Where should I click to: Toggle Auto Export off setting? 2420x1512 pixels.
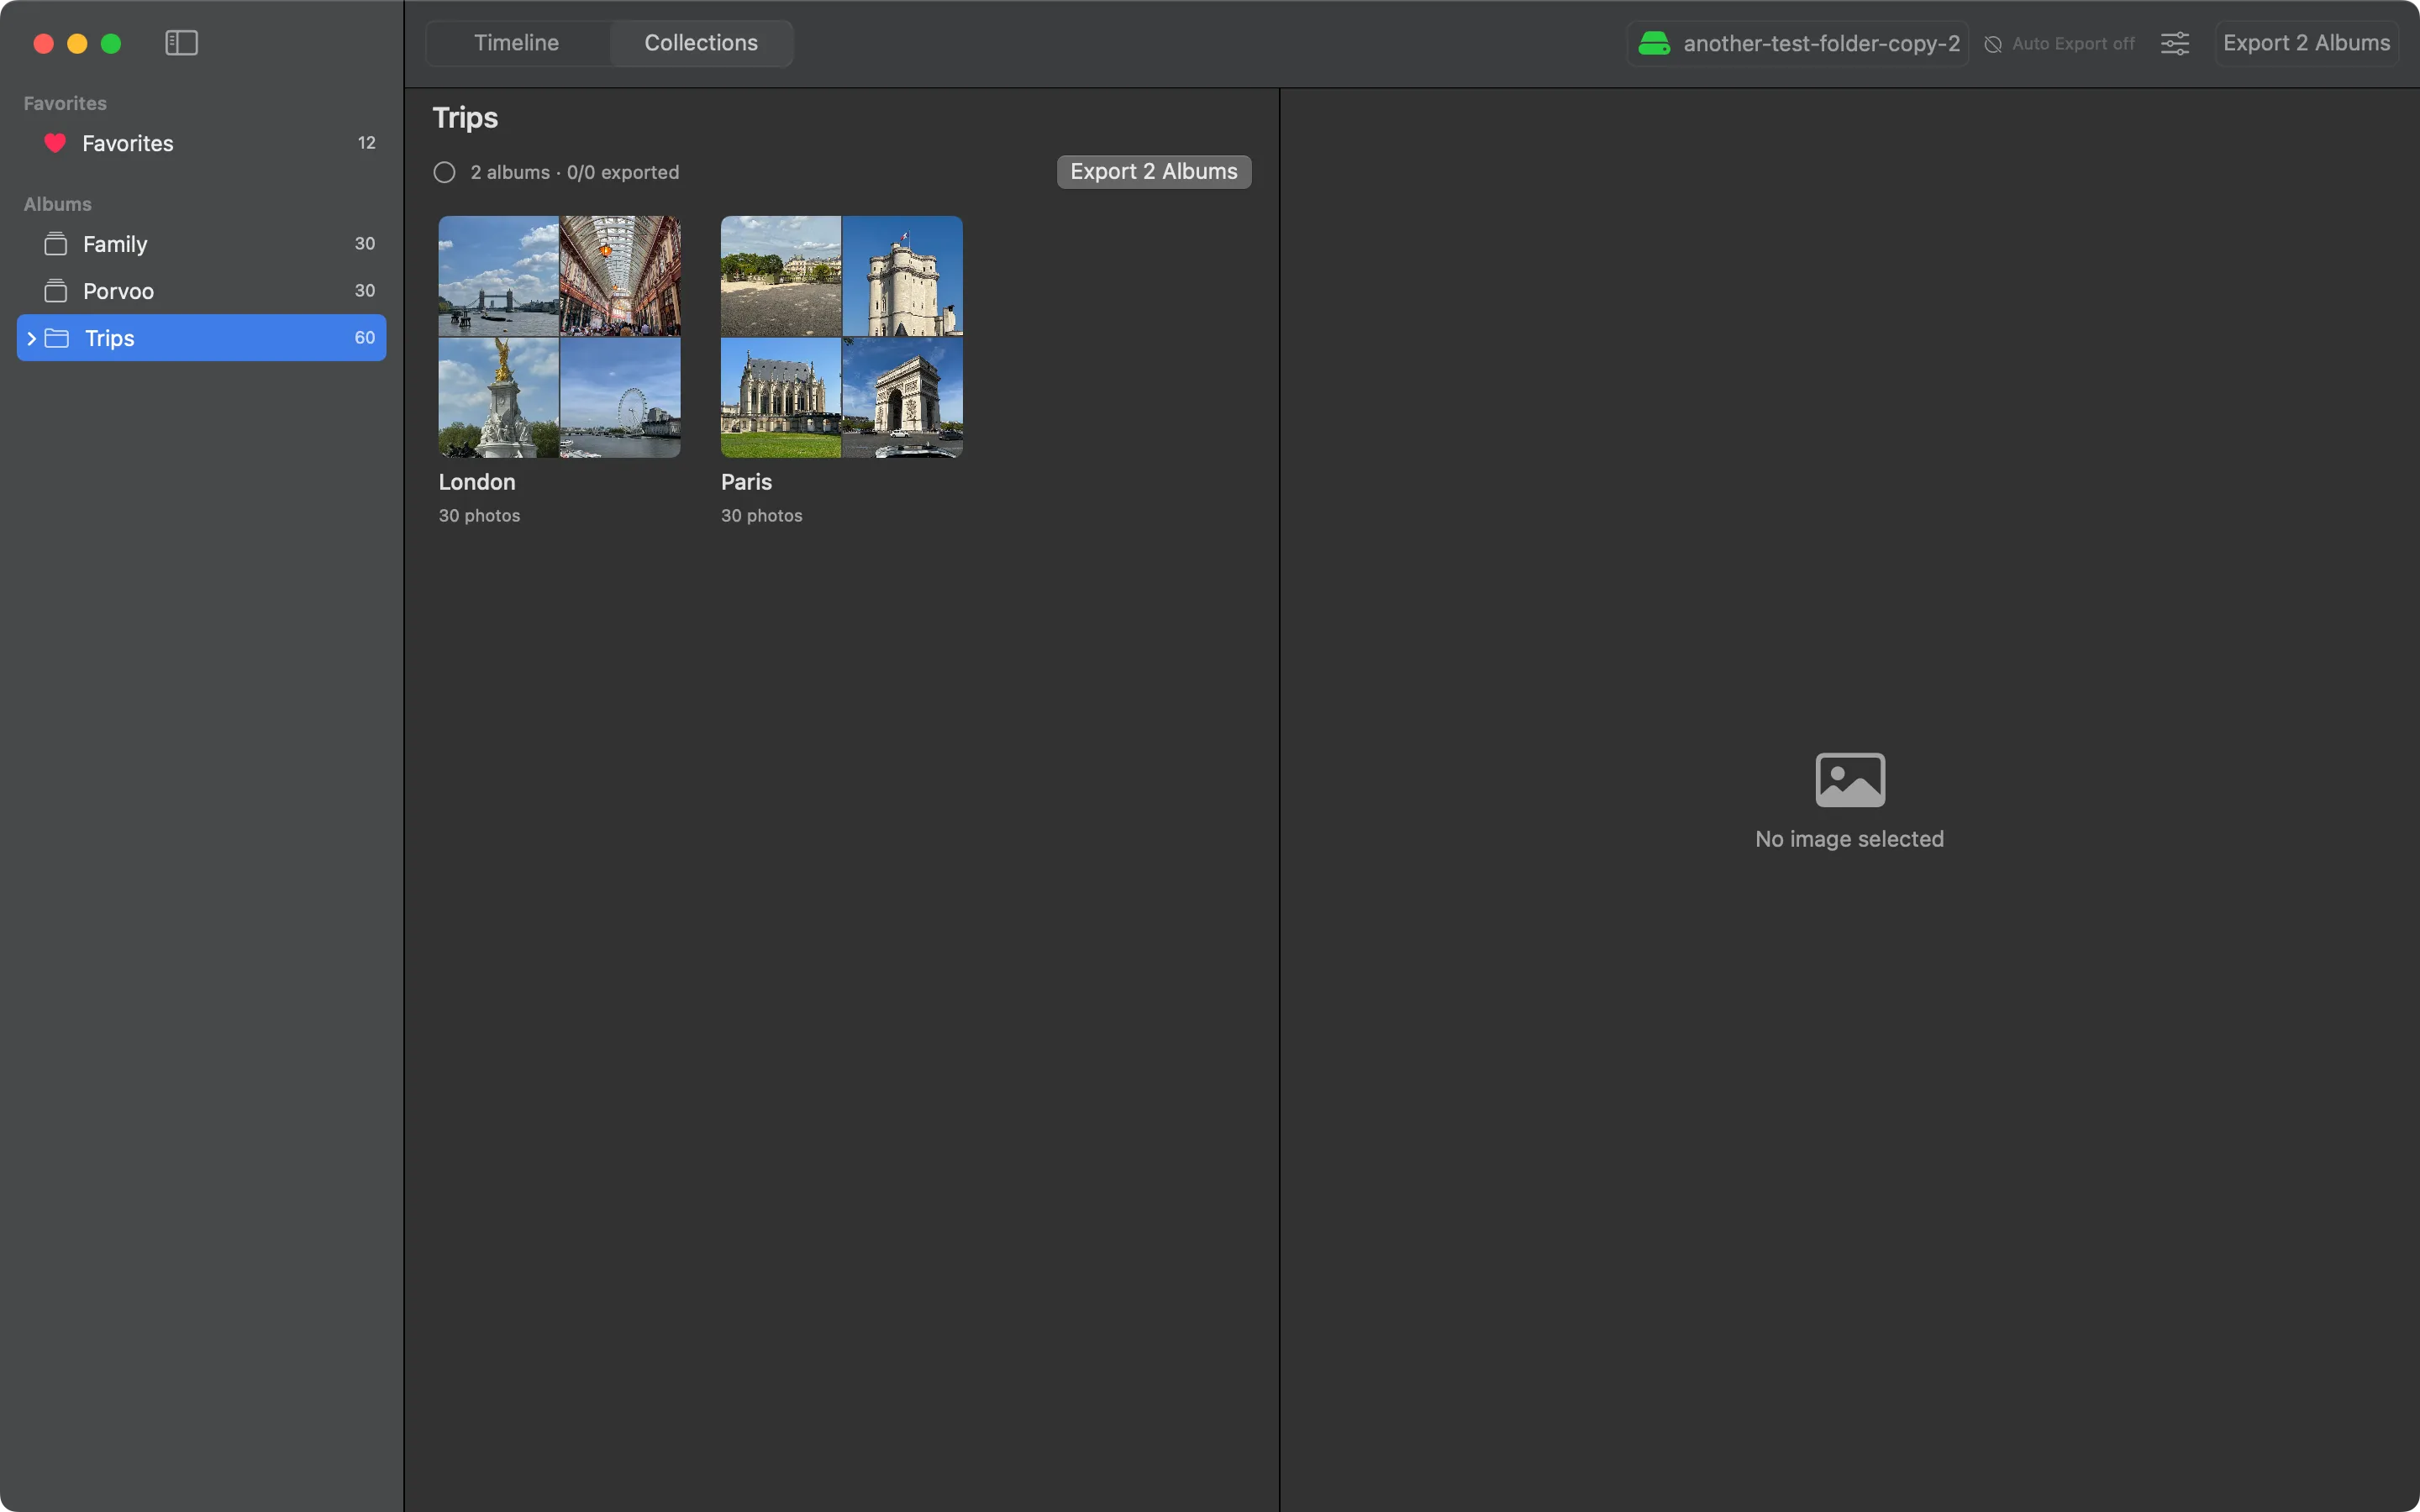click(2059, 44)
